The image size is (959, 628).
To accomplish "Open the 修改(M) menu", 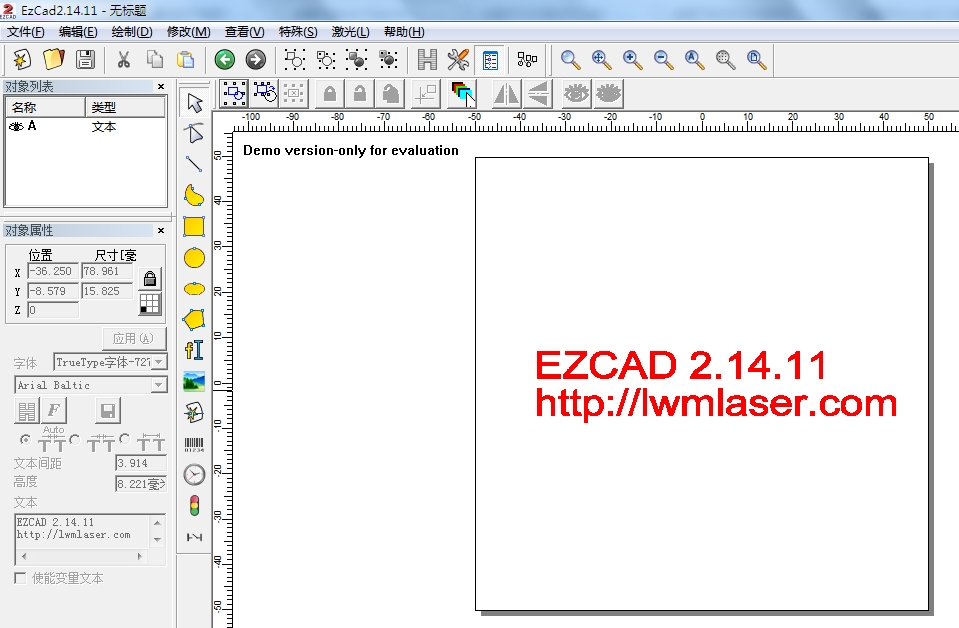I will tap(188, 32).
